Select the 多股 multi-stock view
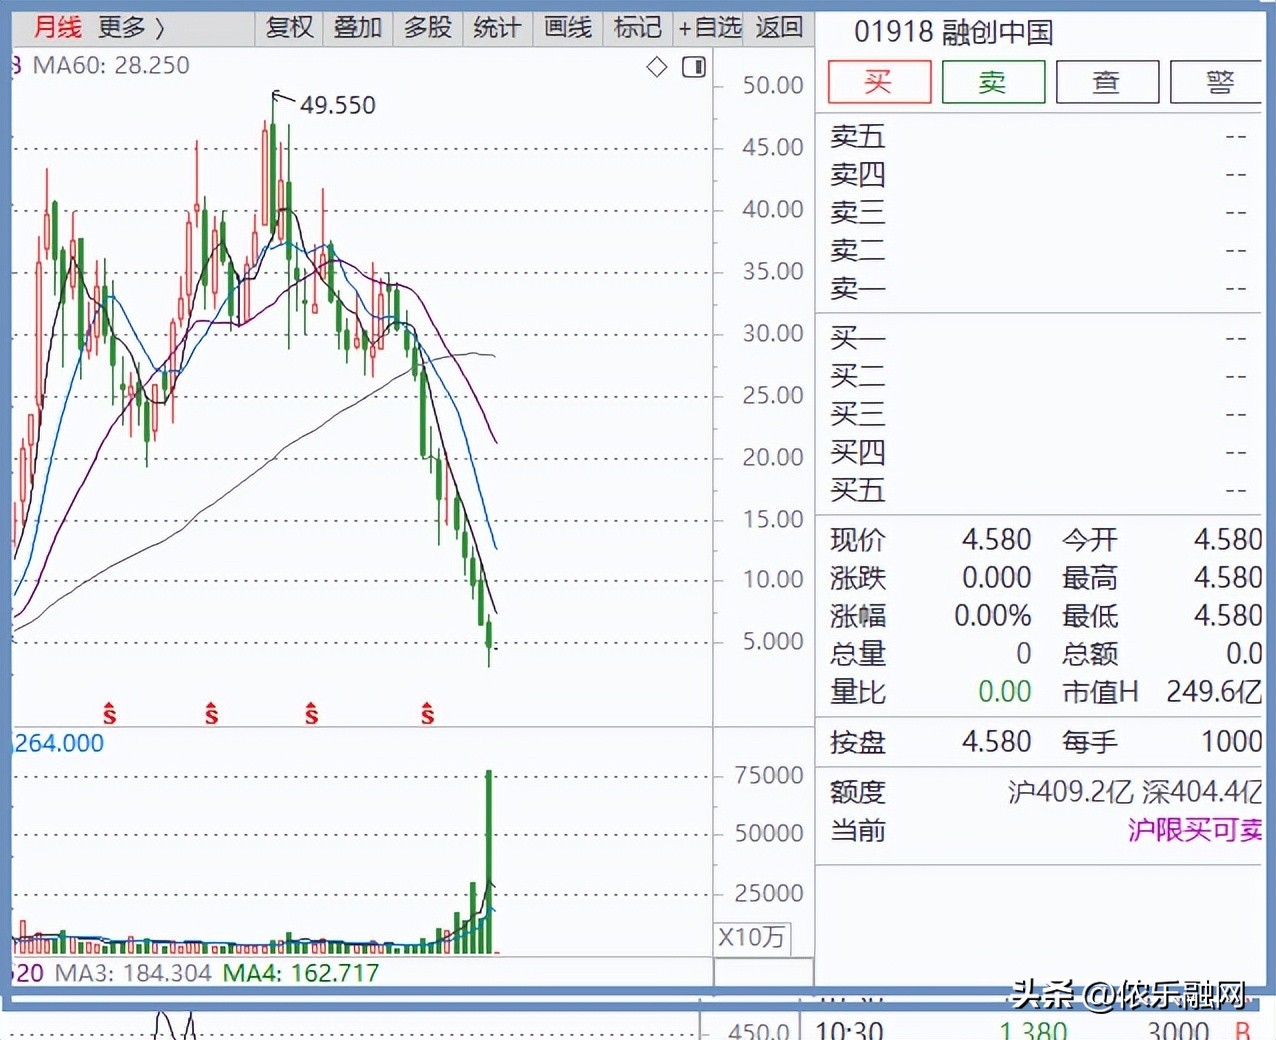This screenshot has height=1040, width=1276. 428,28
